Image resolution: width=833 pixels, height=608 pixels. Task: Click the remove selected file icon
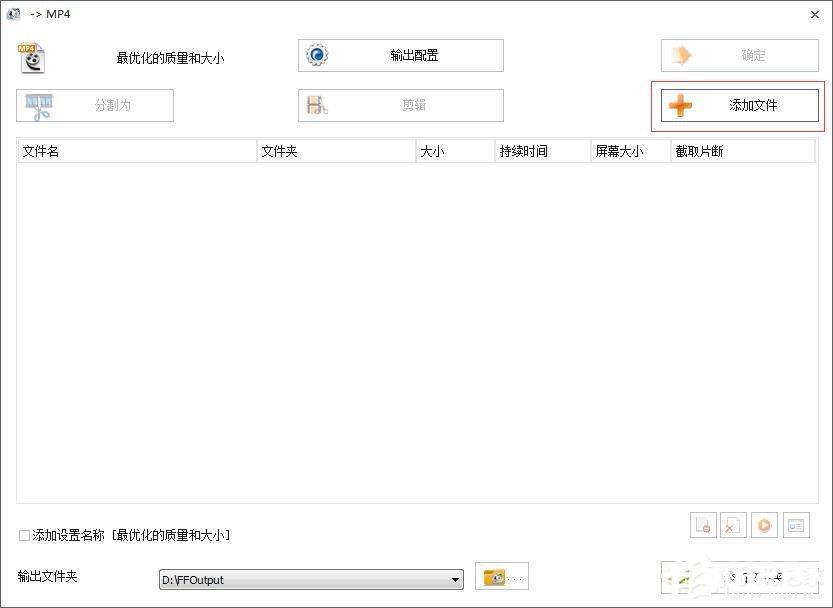point(703,526)
